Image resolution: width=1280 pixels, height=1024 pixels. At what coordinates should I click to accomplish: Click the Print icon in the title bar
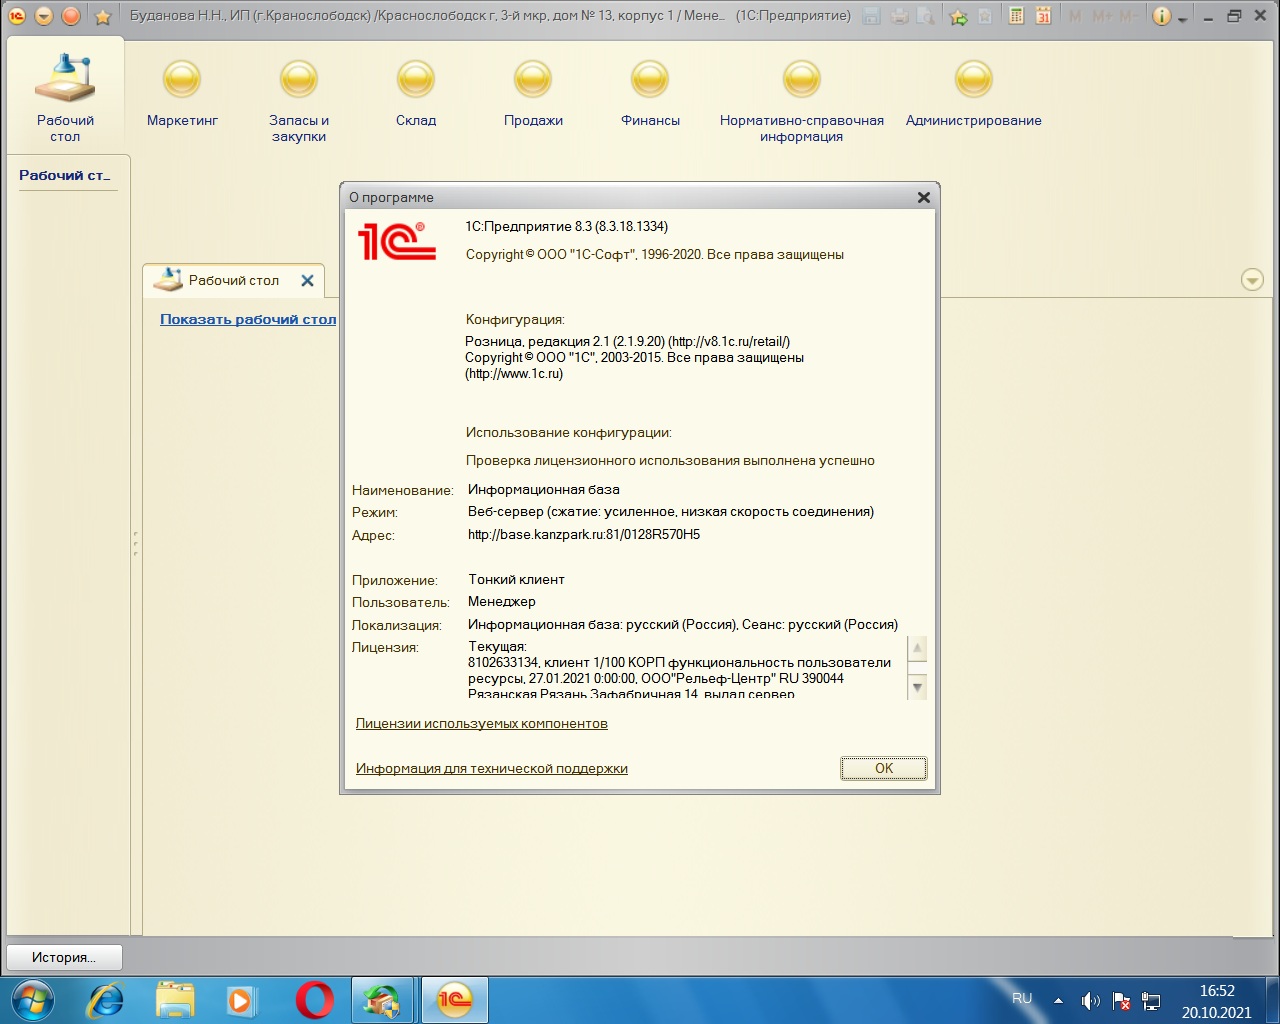899,16
